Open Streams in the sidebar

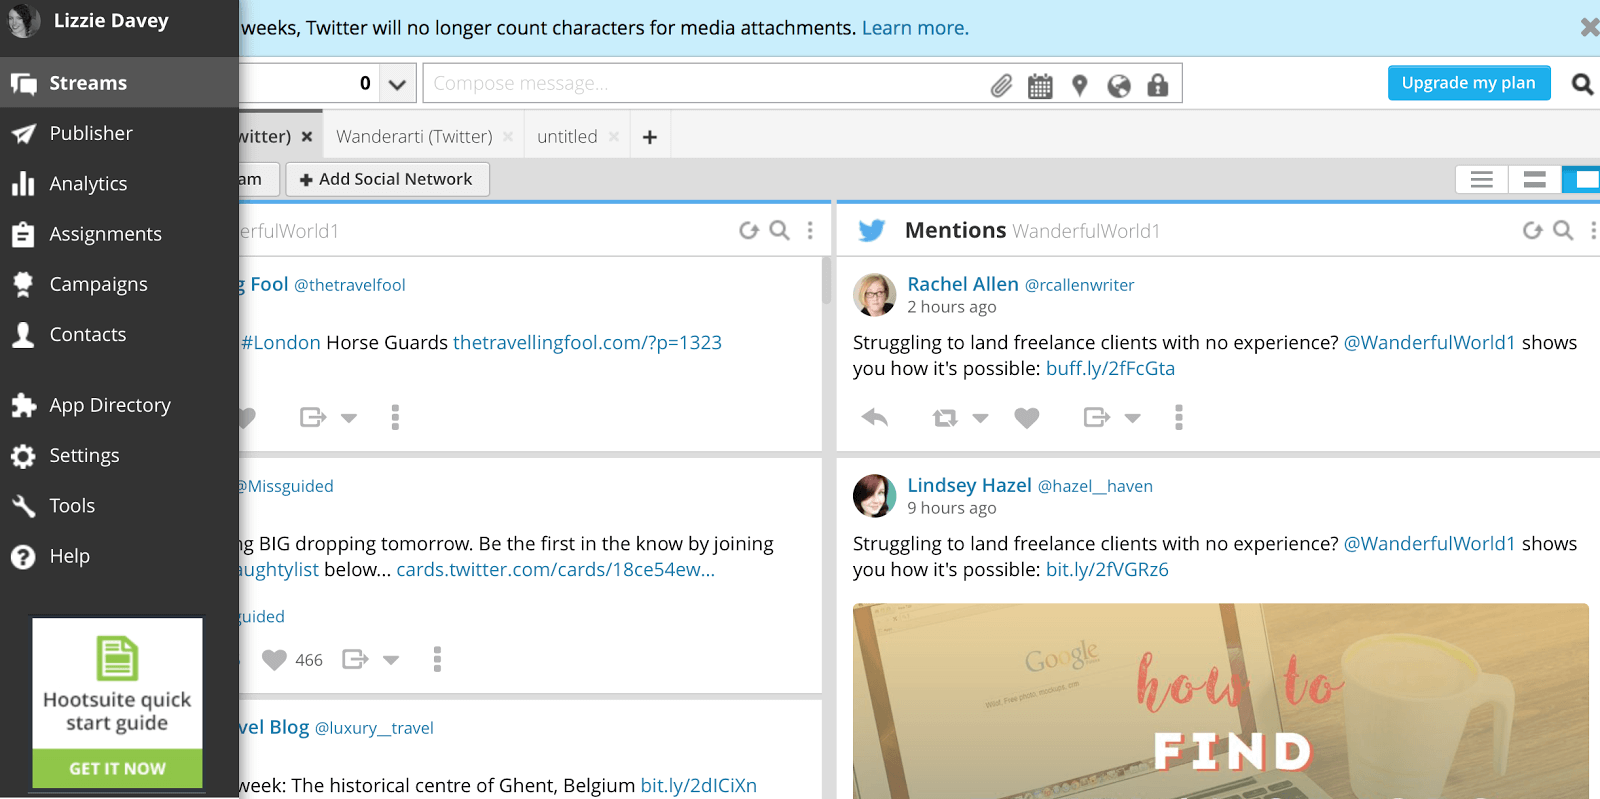pos(119,83)
